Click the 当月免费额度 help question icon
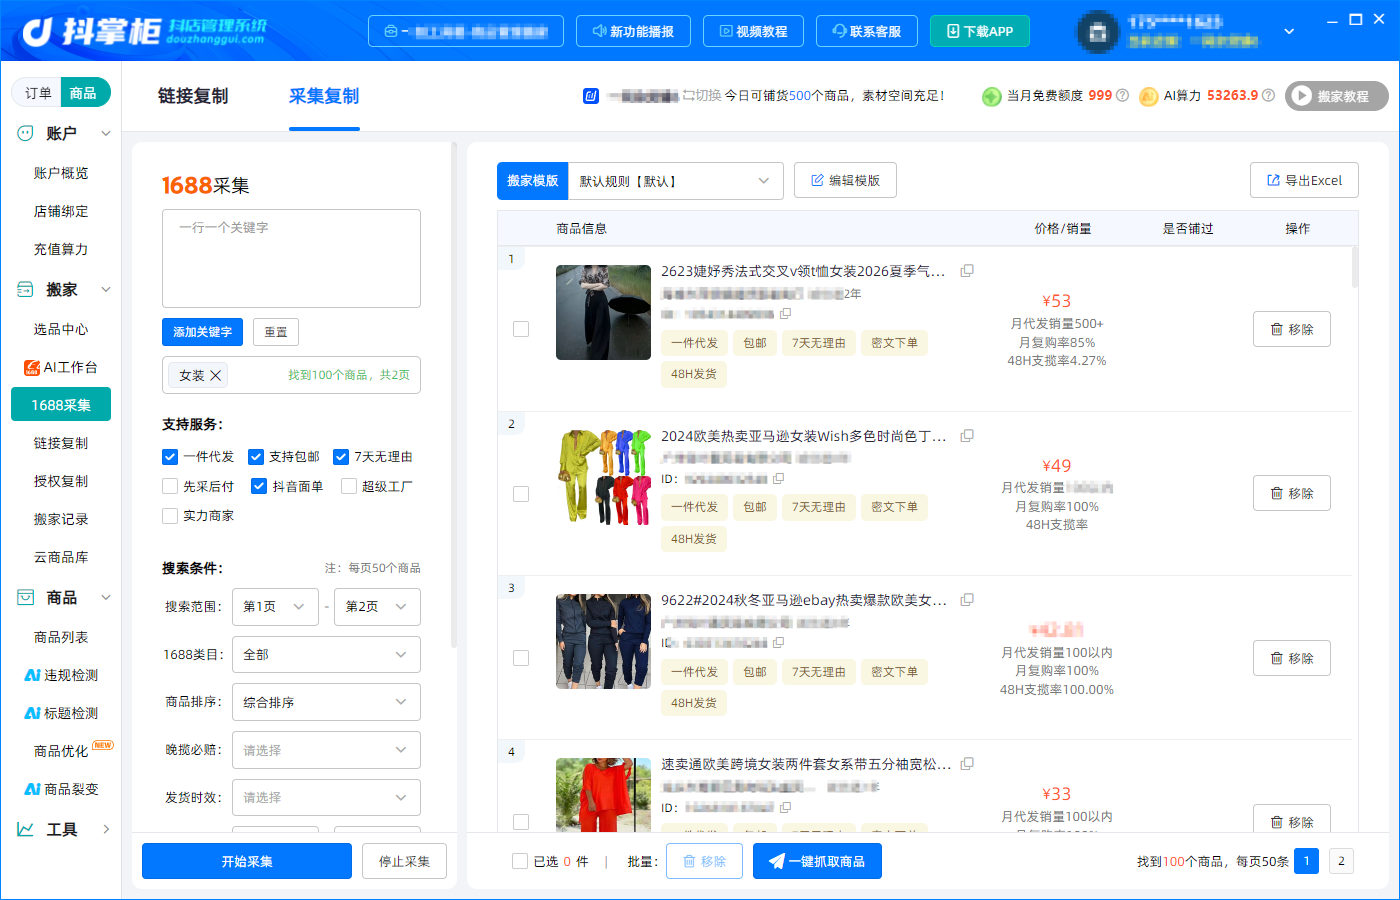The width and height of the screenshot is (1400, 900). tap(1122, 95)
